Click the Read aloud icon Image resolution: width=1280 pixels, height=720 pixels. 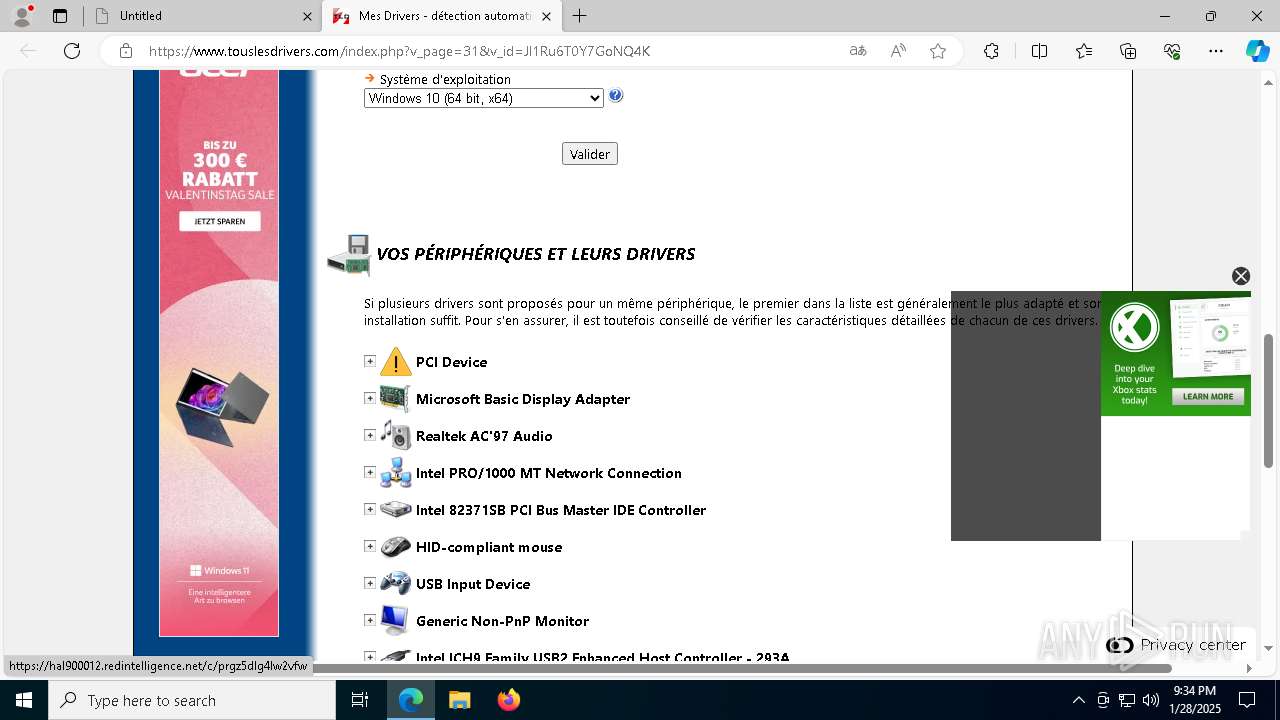[898, 51]
